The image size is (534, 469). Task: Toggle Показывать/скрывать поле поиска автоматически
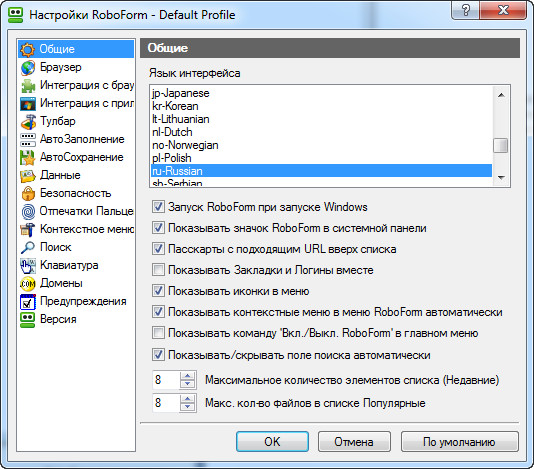click(158, 355)
